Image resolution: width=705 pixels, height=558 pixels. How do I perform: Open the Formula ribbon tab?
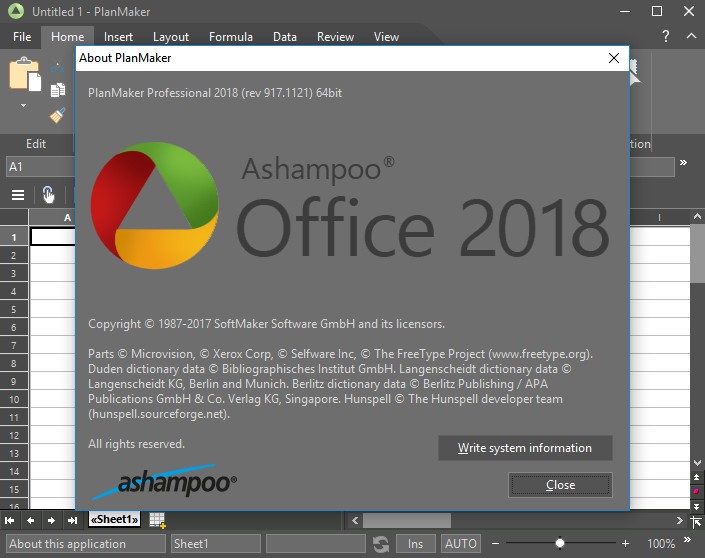click(231, 37)
